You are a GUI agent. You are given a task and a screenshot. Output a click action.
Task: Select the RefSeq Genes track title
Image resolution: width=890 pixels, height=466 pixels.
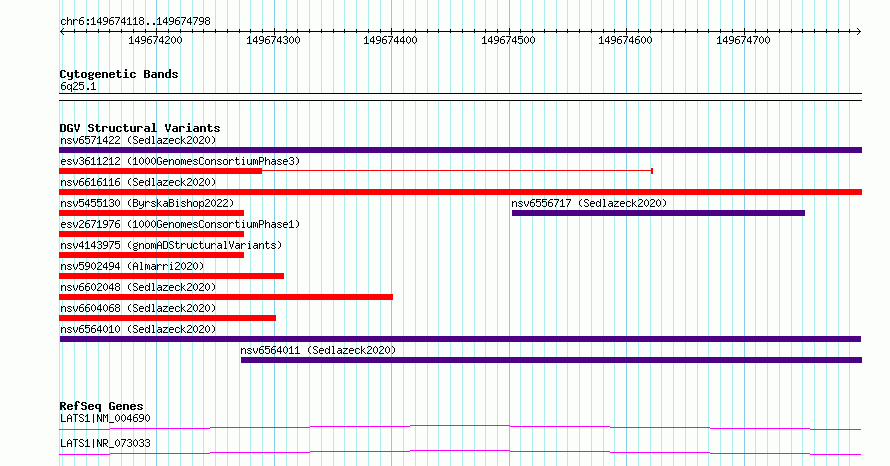[101, 406]
